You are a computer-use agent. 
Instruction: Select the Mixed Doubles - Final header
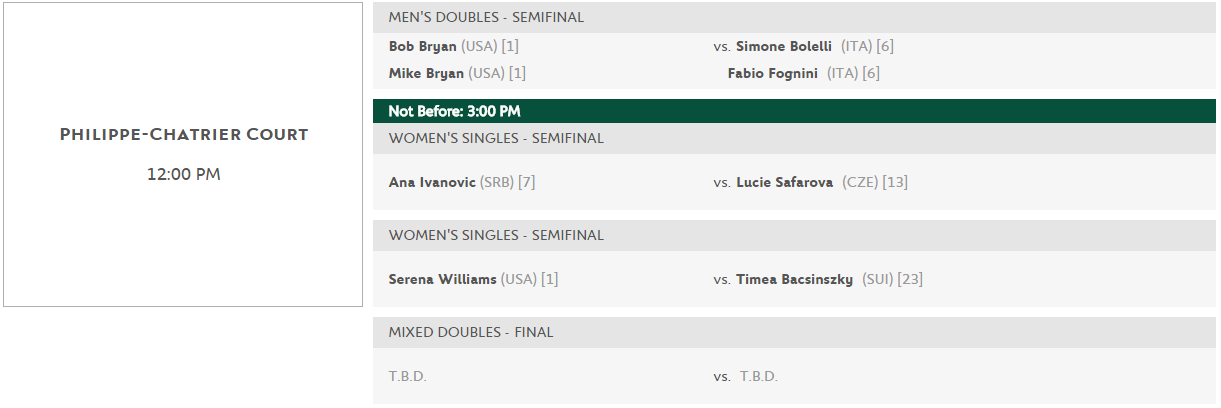click(x=794, y=332)
